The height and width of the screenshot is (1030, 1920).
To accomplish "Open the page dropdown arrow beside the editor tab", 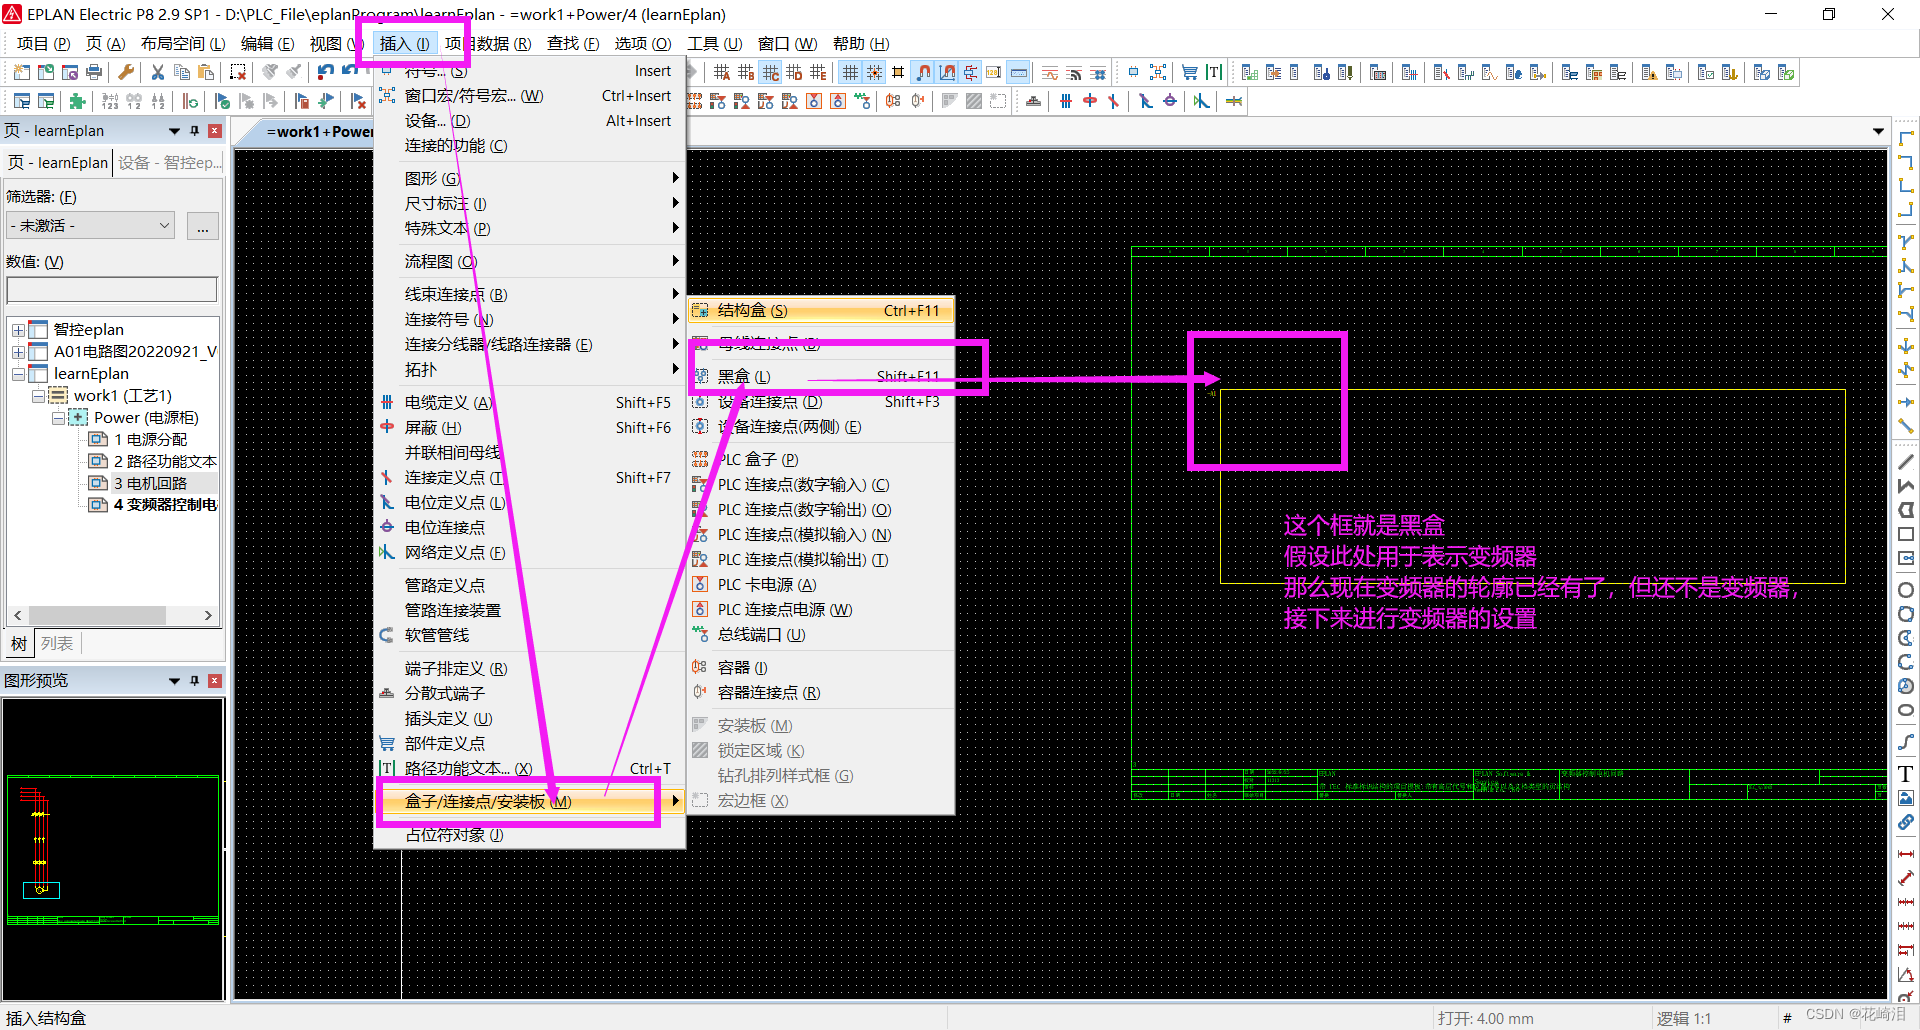I will pyautogui.click(x=1878, y=130).
